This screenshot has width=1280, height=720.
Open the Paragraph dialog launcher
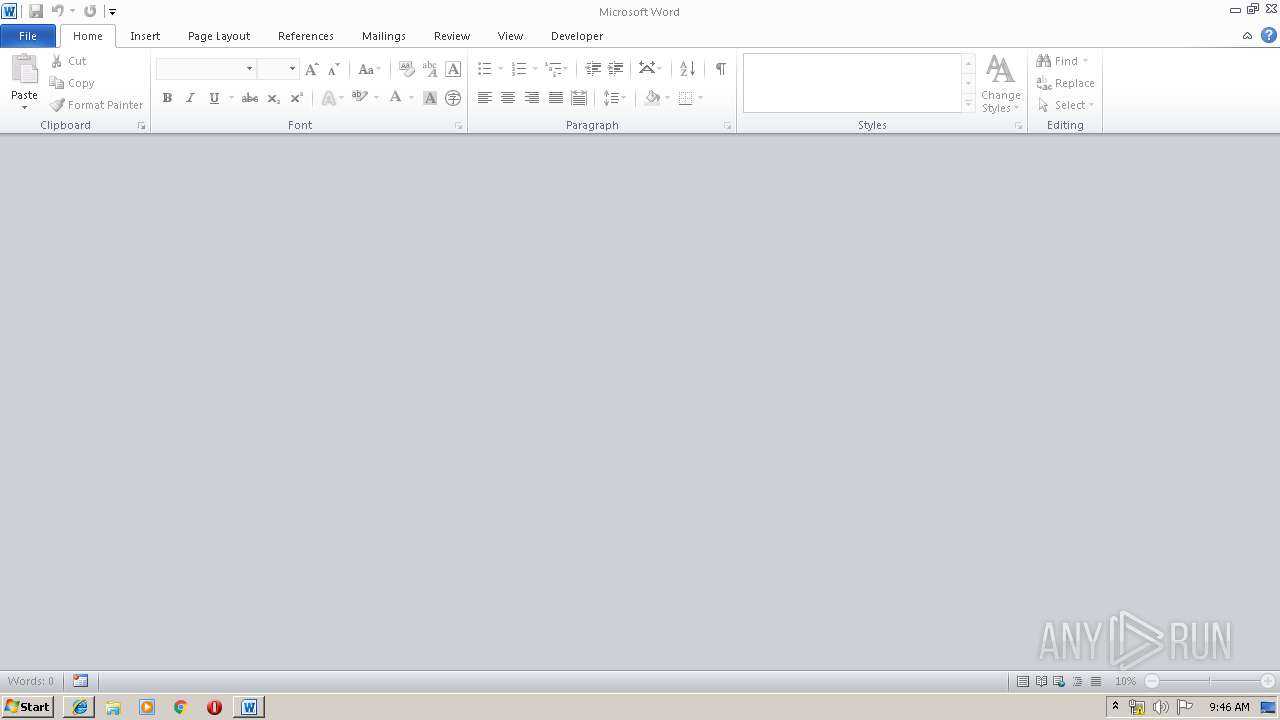click(727, 126)
